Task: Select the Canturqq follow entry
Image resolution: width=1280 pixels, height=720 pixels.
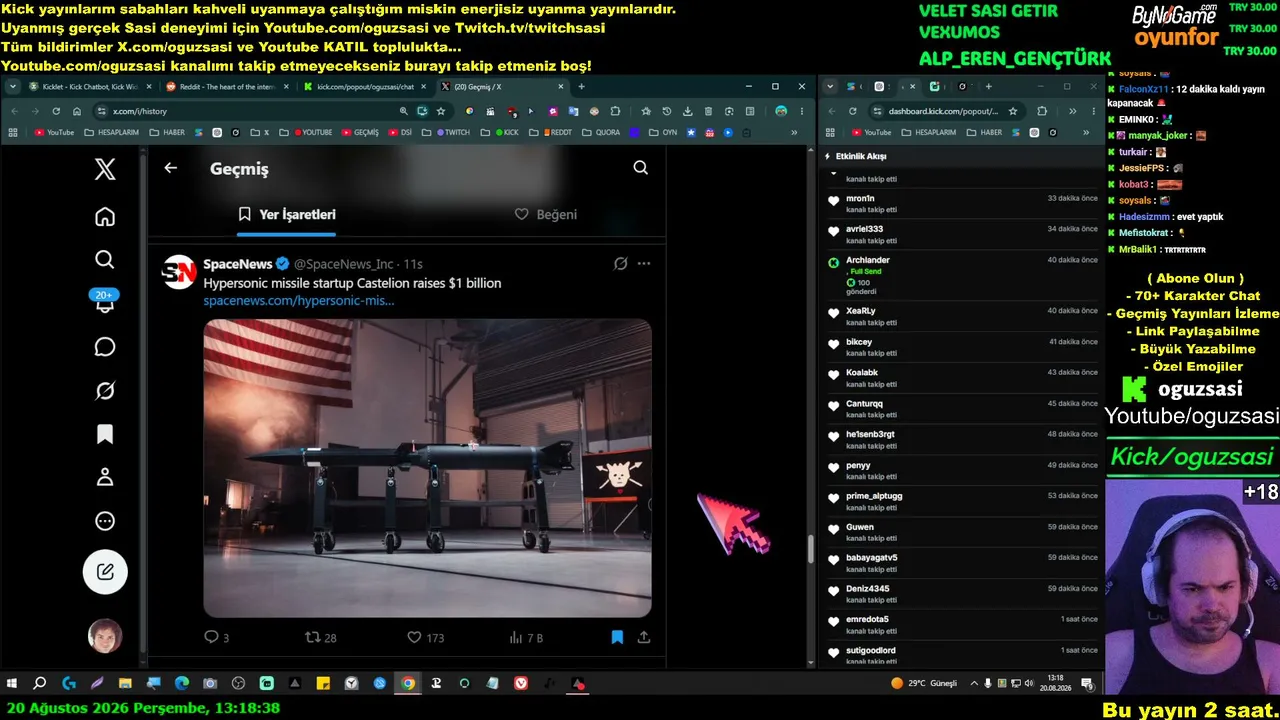Action: (964, 409)
